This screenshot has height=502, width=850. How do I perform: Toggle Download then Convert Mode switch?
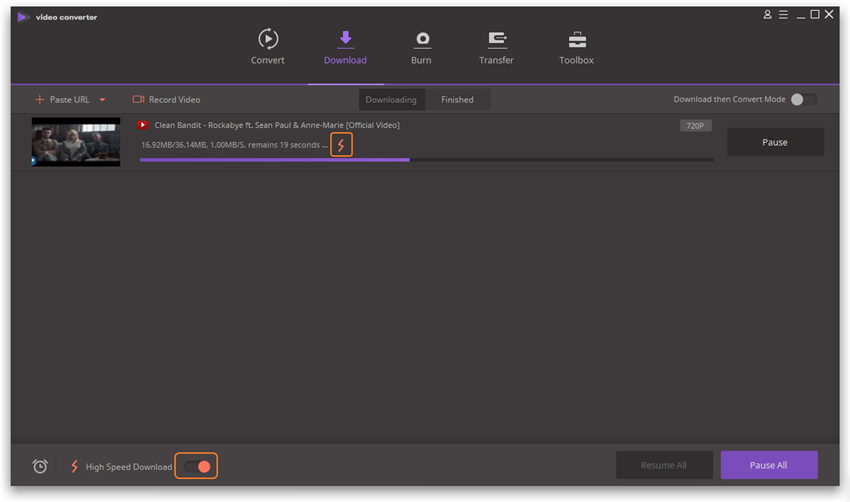pos(803,99)
